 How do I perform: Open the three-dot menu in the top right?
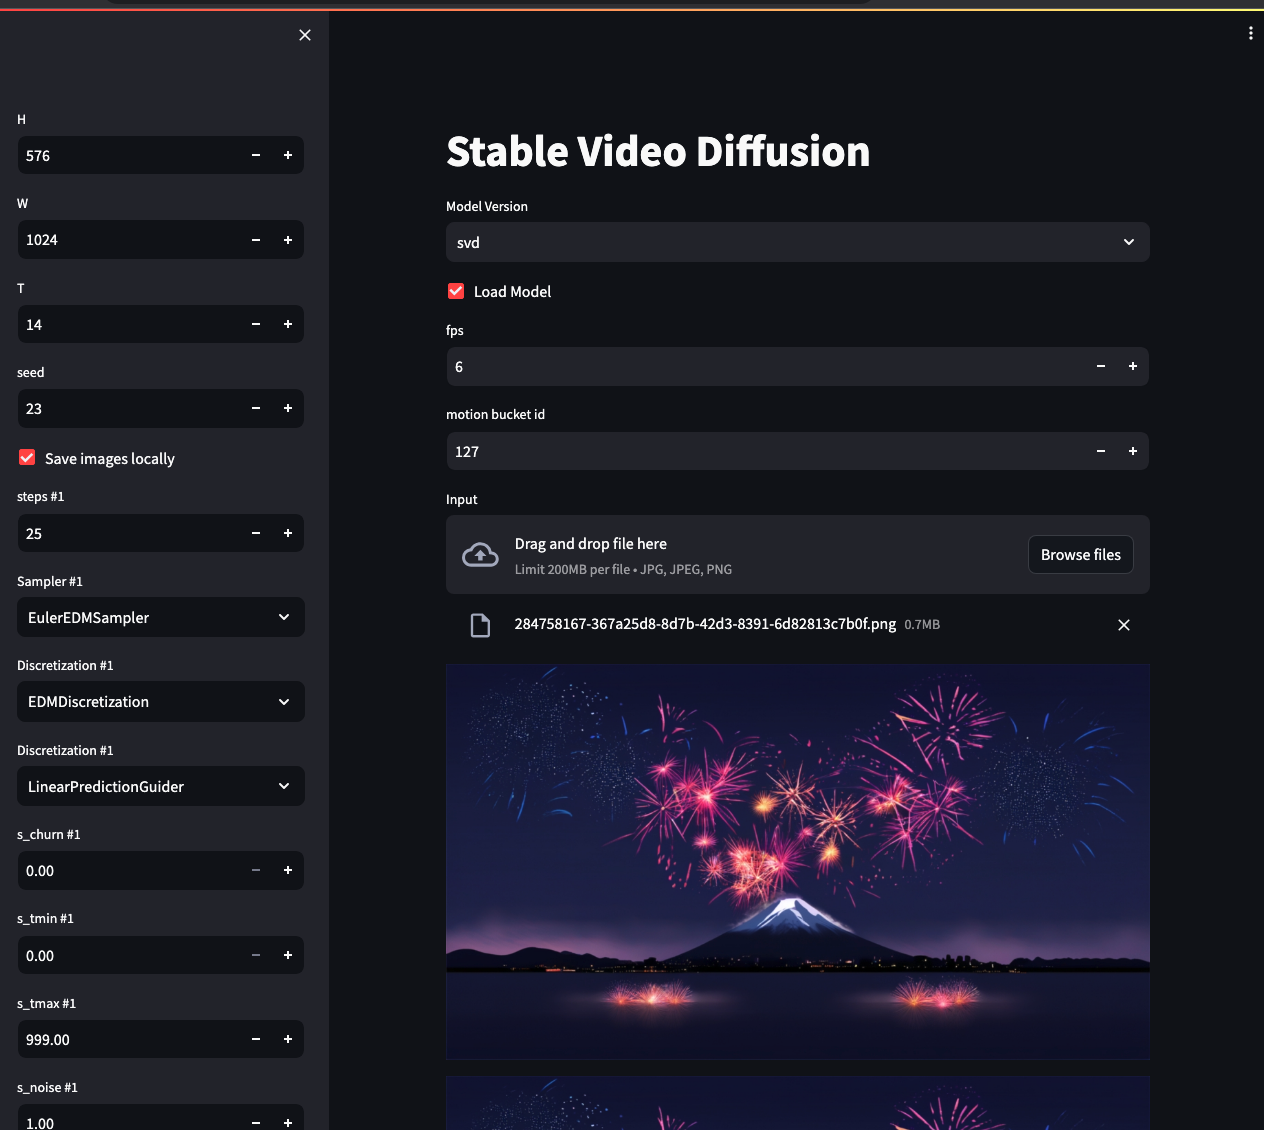[1250, 32]
